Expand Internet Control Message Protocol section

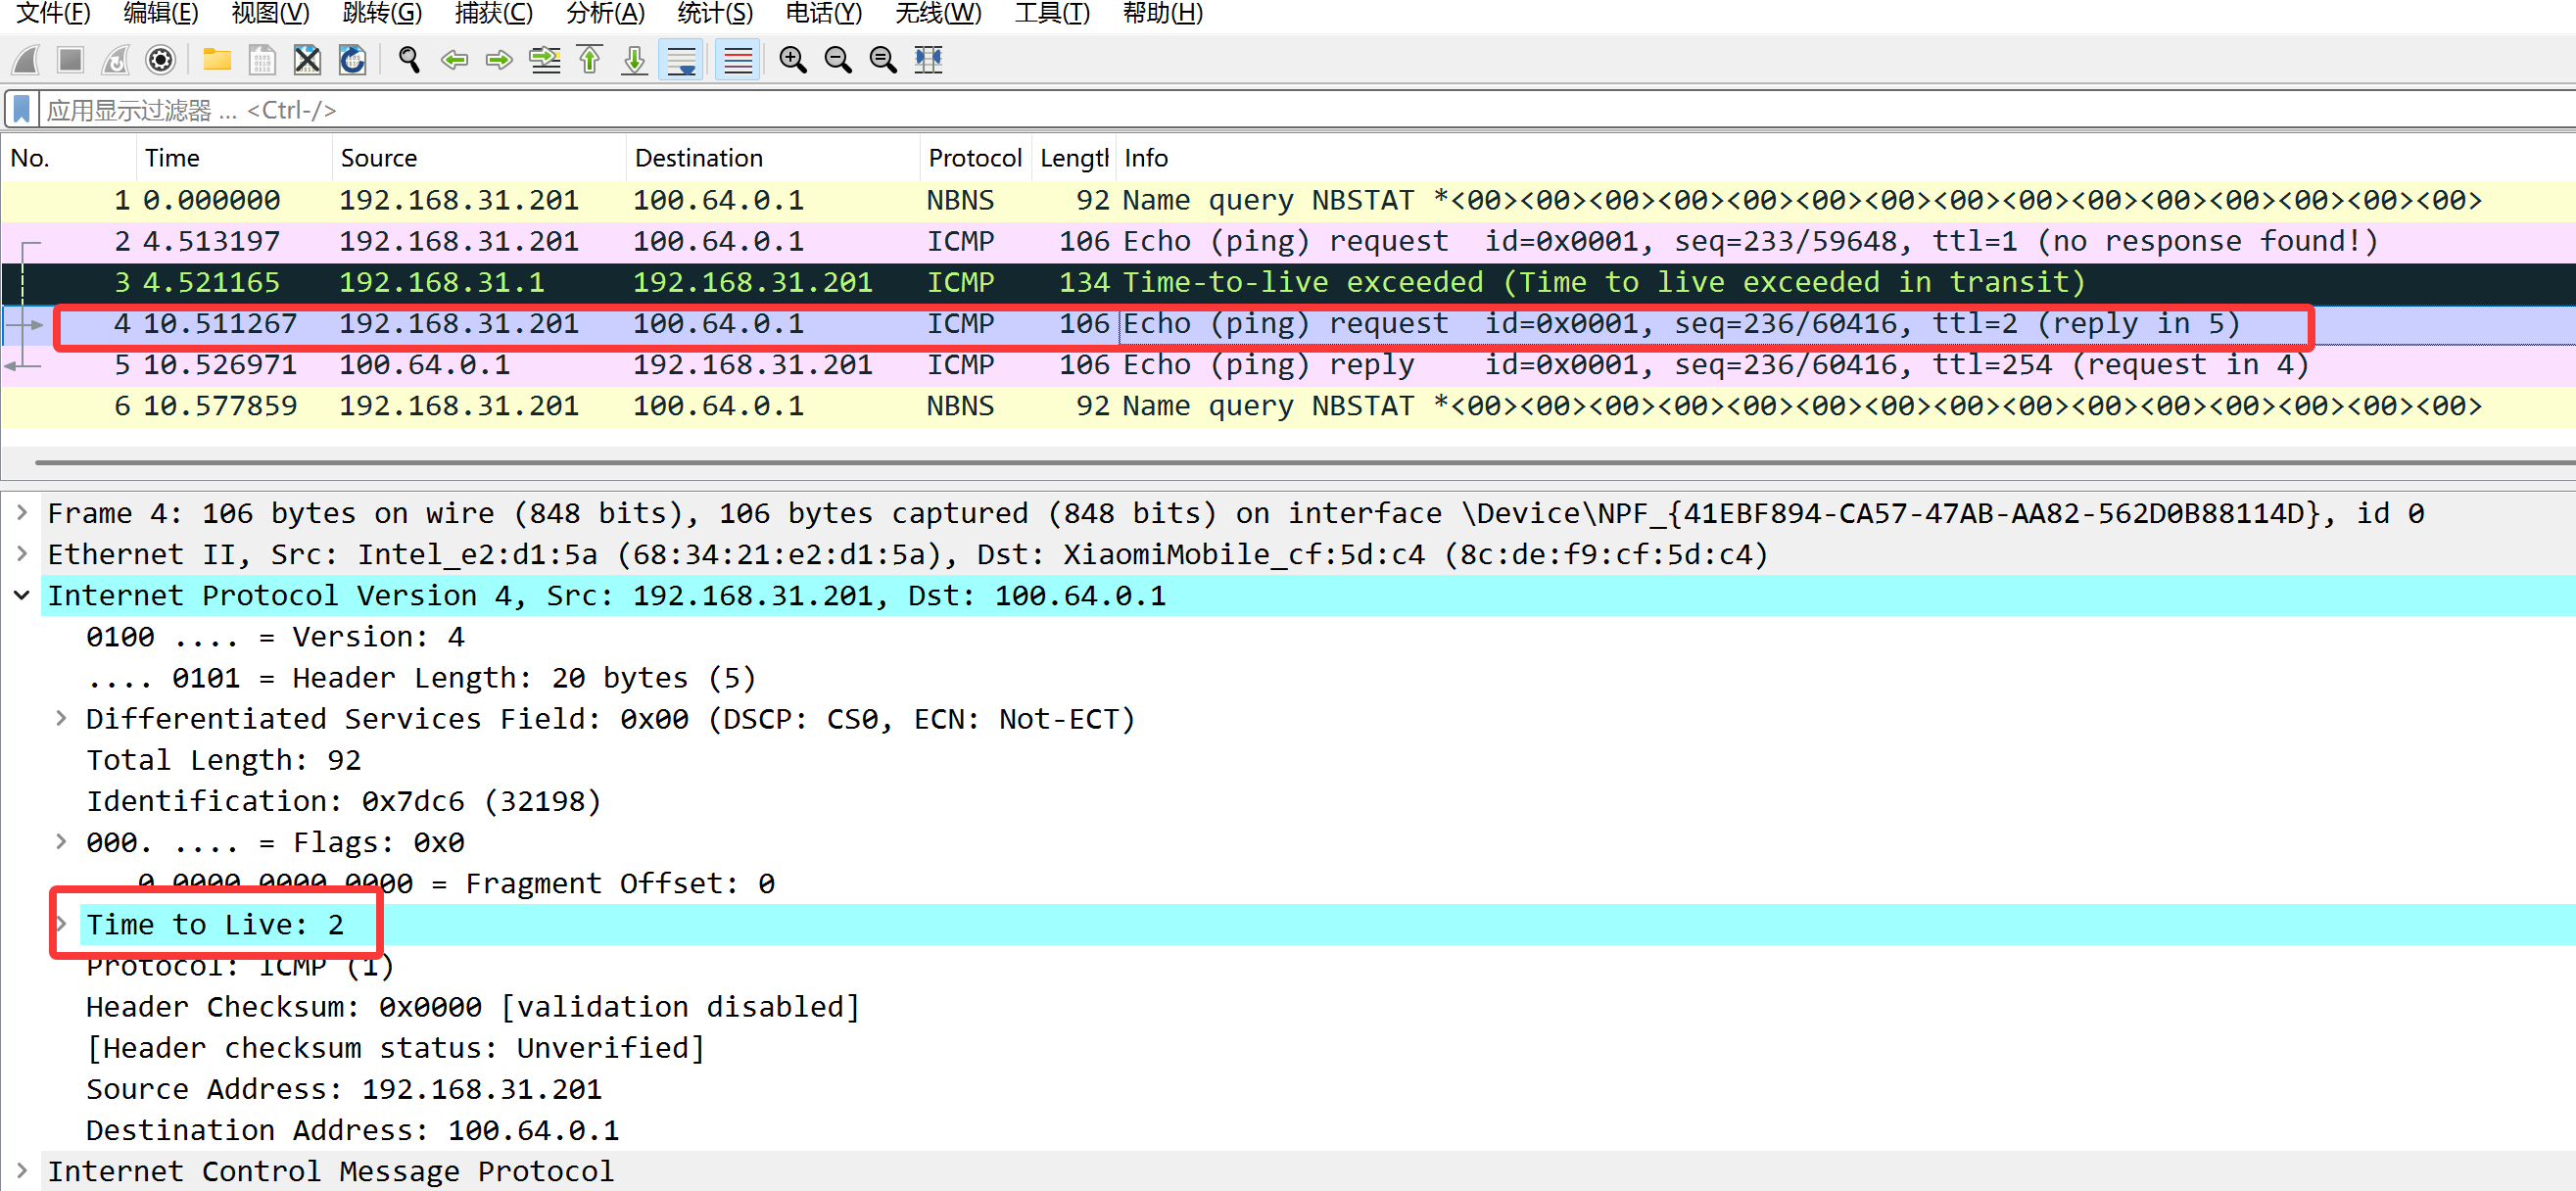click(21, 1170)
